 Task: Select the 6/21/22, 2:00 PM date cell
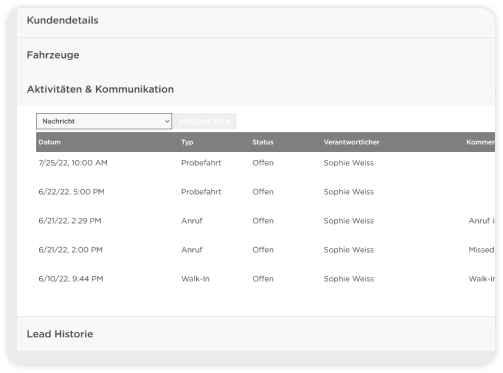70,250
